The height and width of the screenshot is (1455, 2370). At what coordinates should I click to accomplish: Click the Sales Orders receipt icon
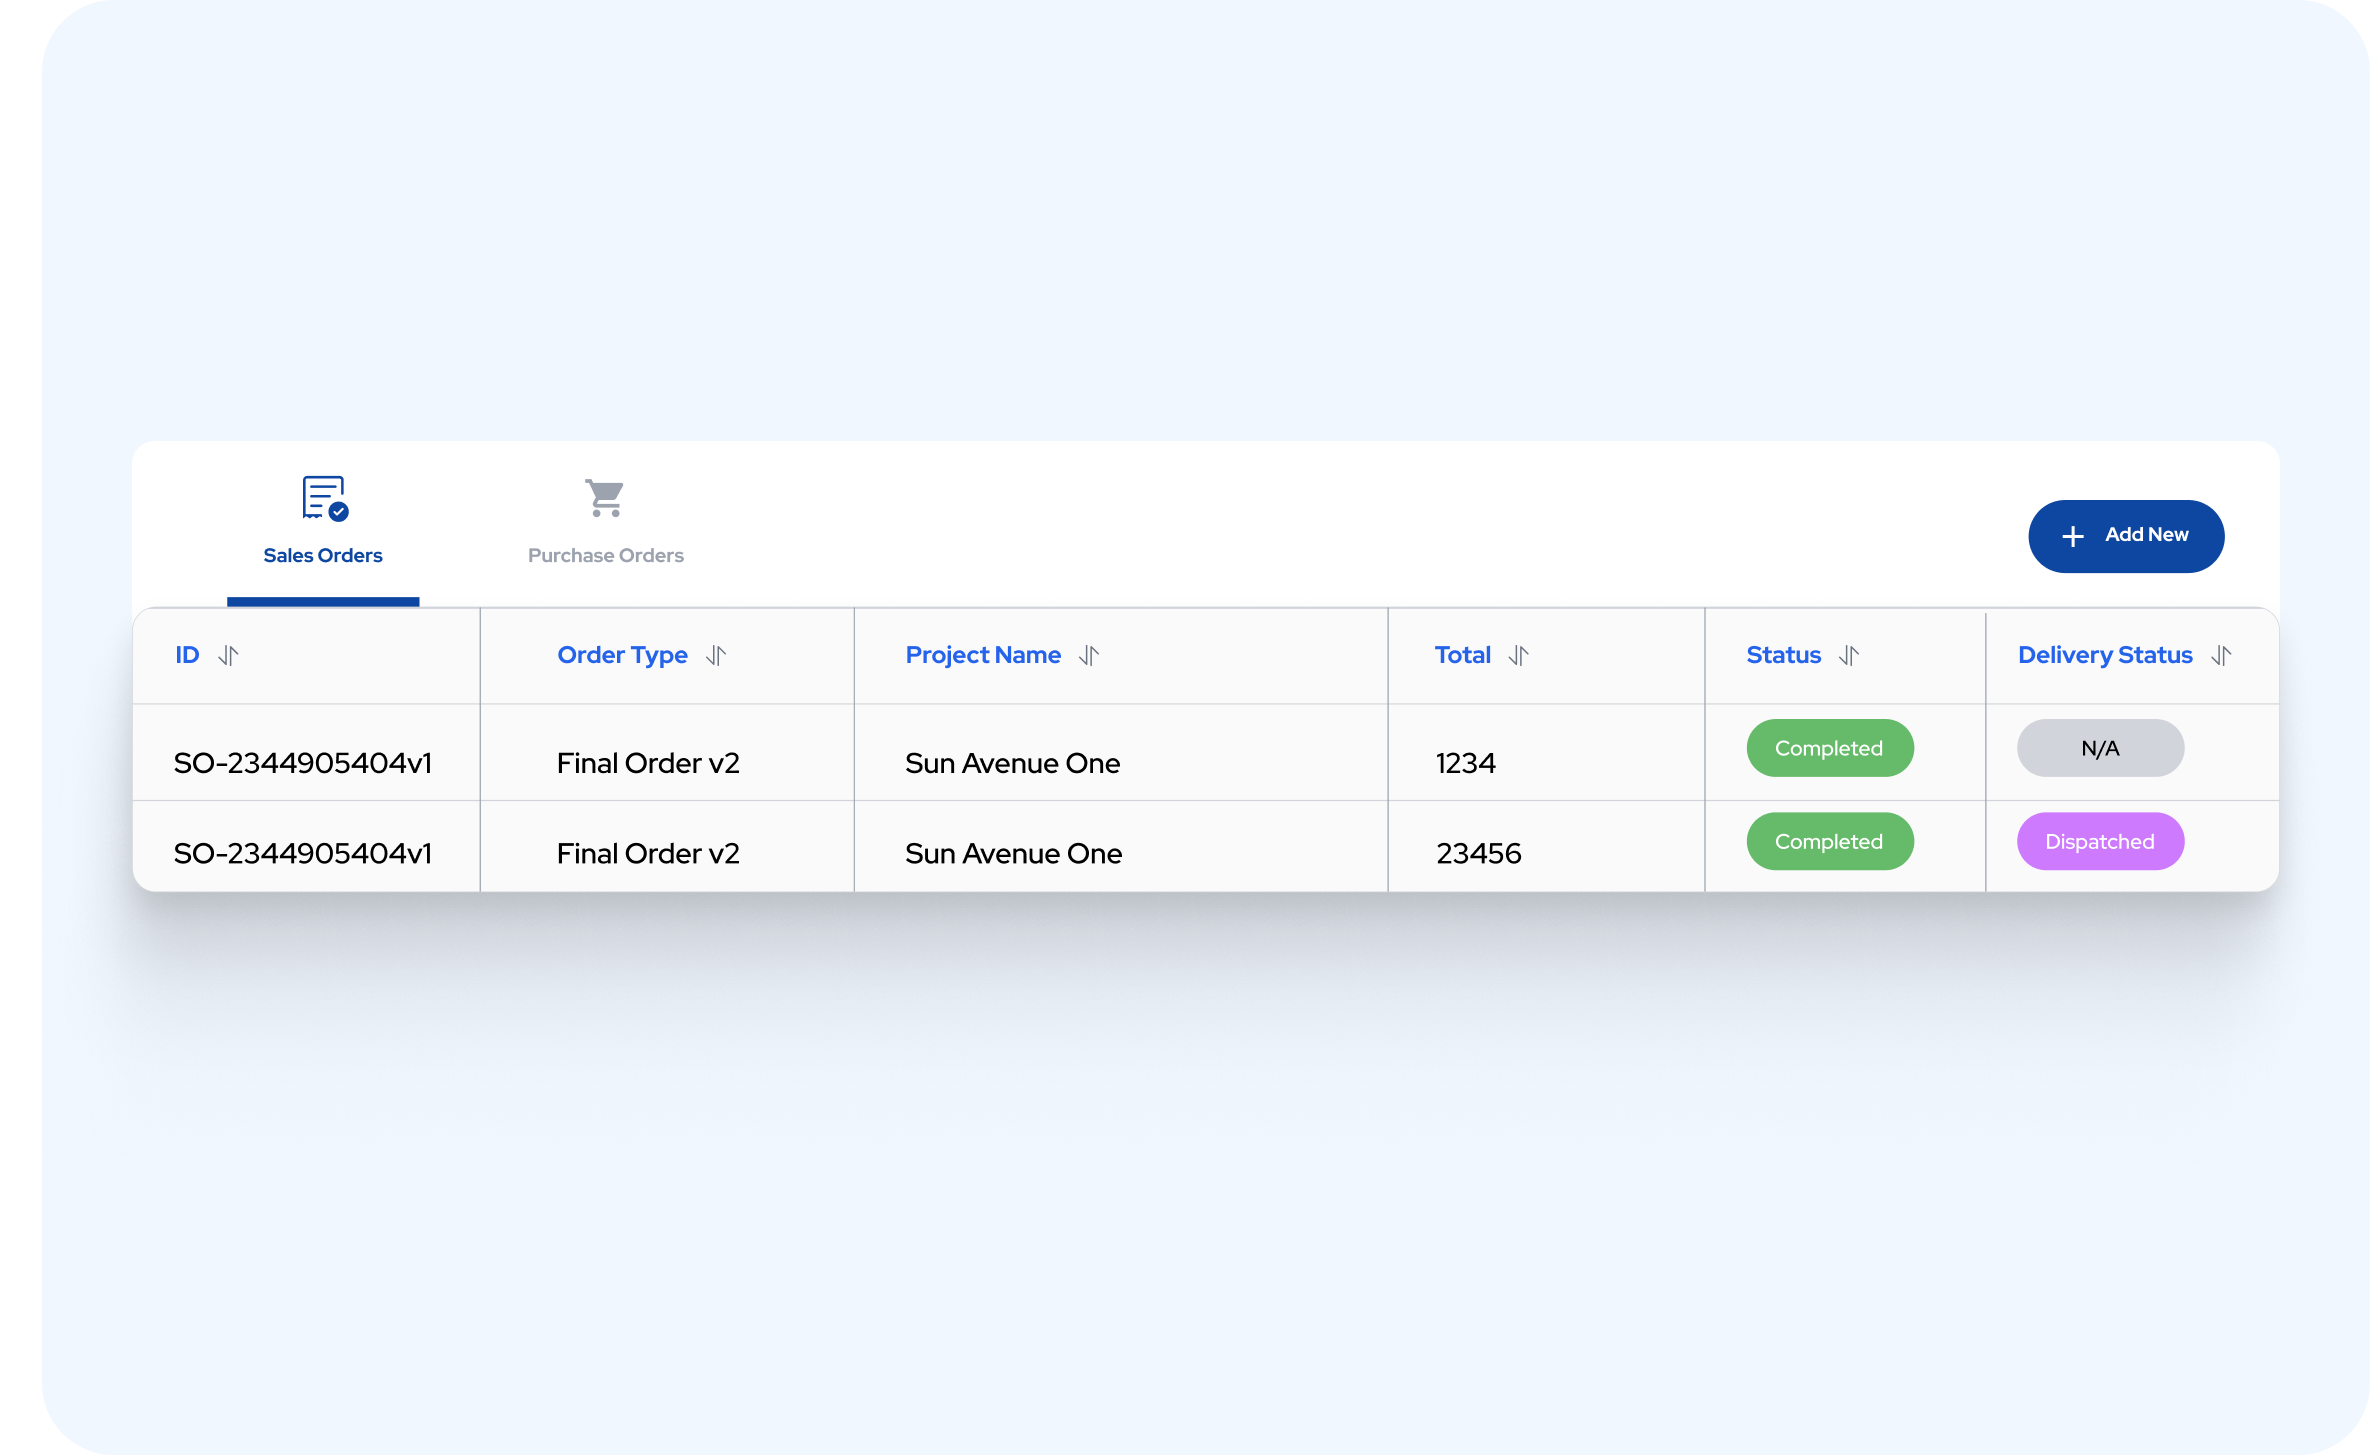click(x=324, y=498)
